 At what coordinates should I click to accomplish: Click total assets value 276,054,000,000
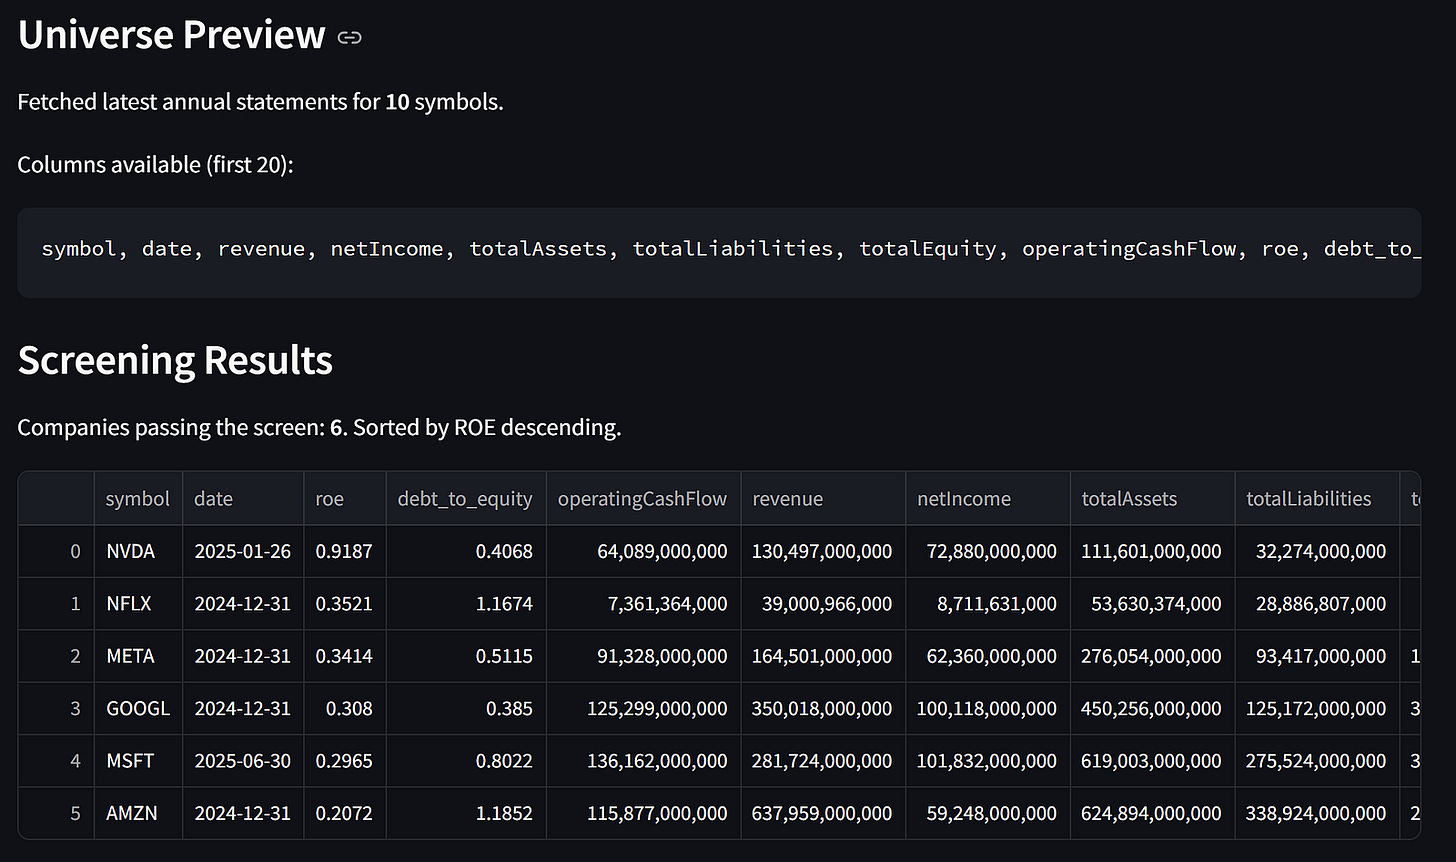[1152, 656]
